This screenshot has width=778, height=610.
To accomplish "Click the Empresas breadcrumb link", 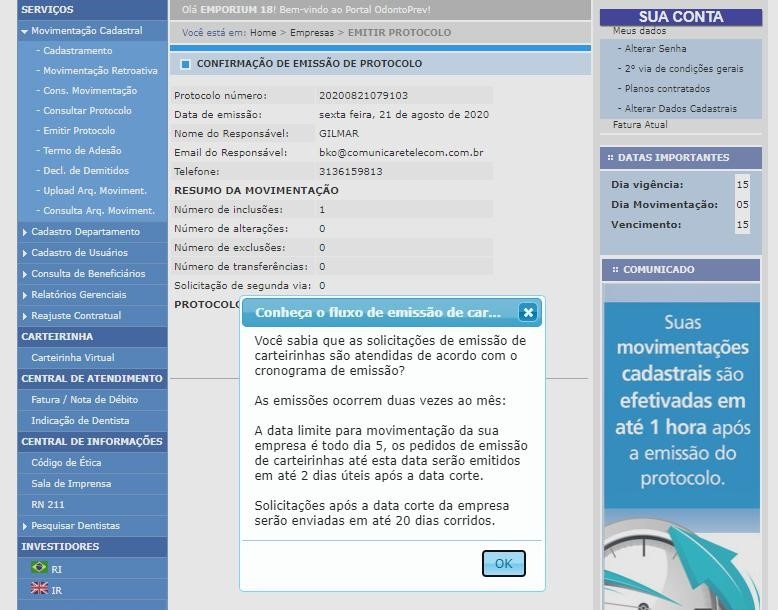I will coord(312,33).
